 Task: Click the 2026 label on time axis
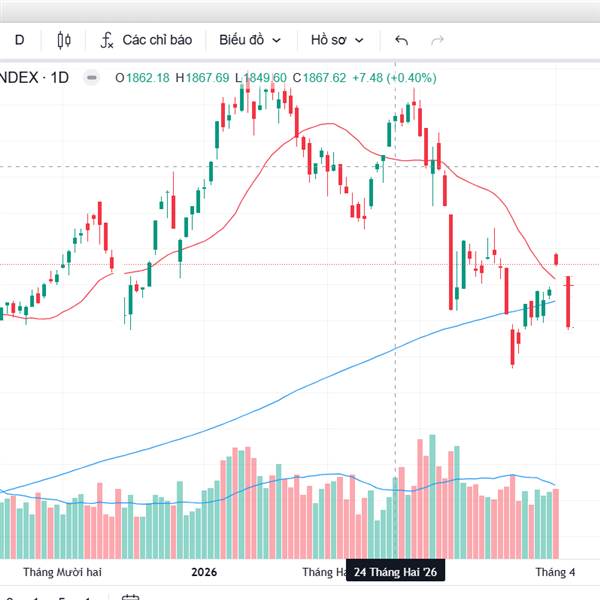204,572
